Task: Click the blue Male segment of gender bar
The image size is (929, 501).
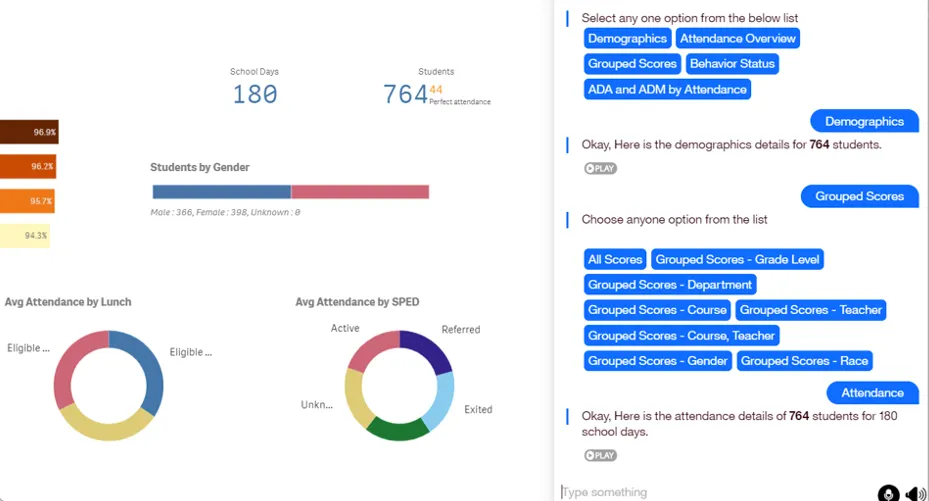Action: [x=221, y=192]
